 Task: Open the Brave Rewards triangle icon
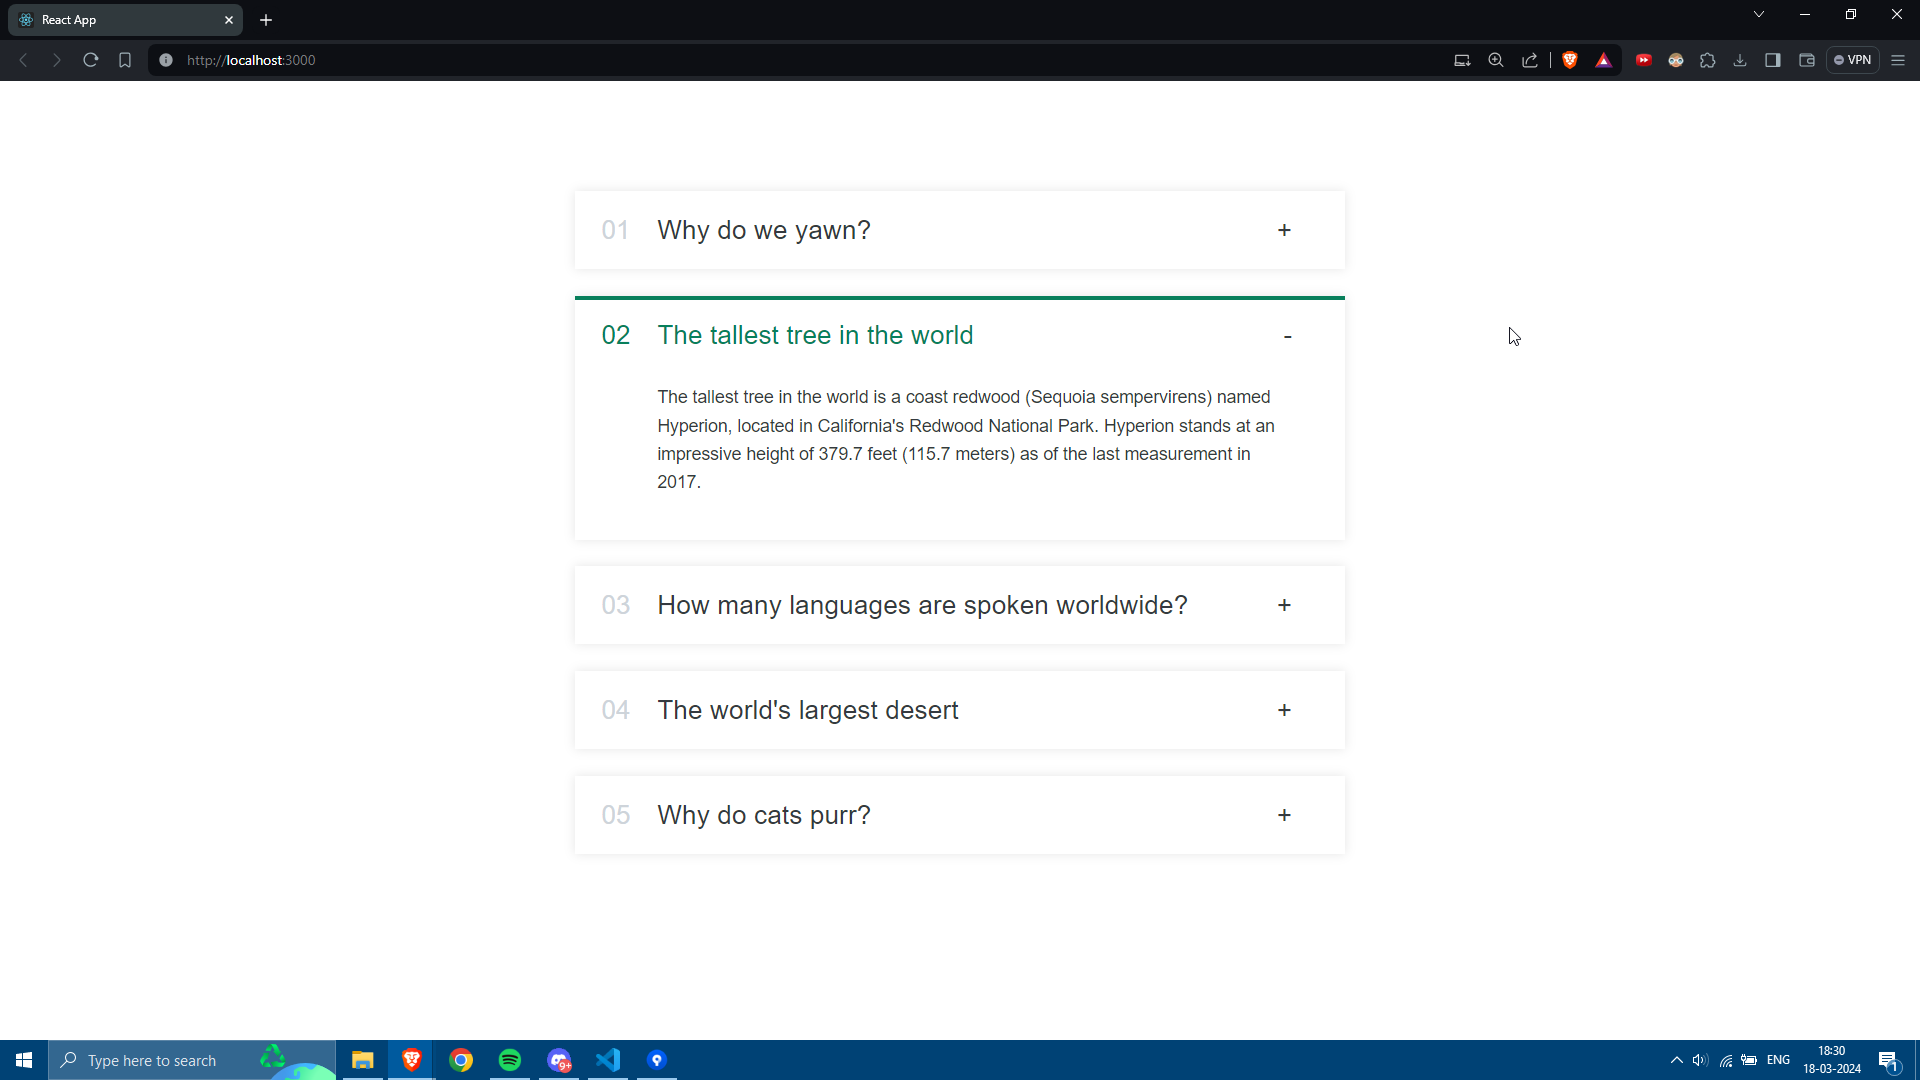(1604, 60)
